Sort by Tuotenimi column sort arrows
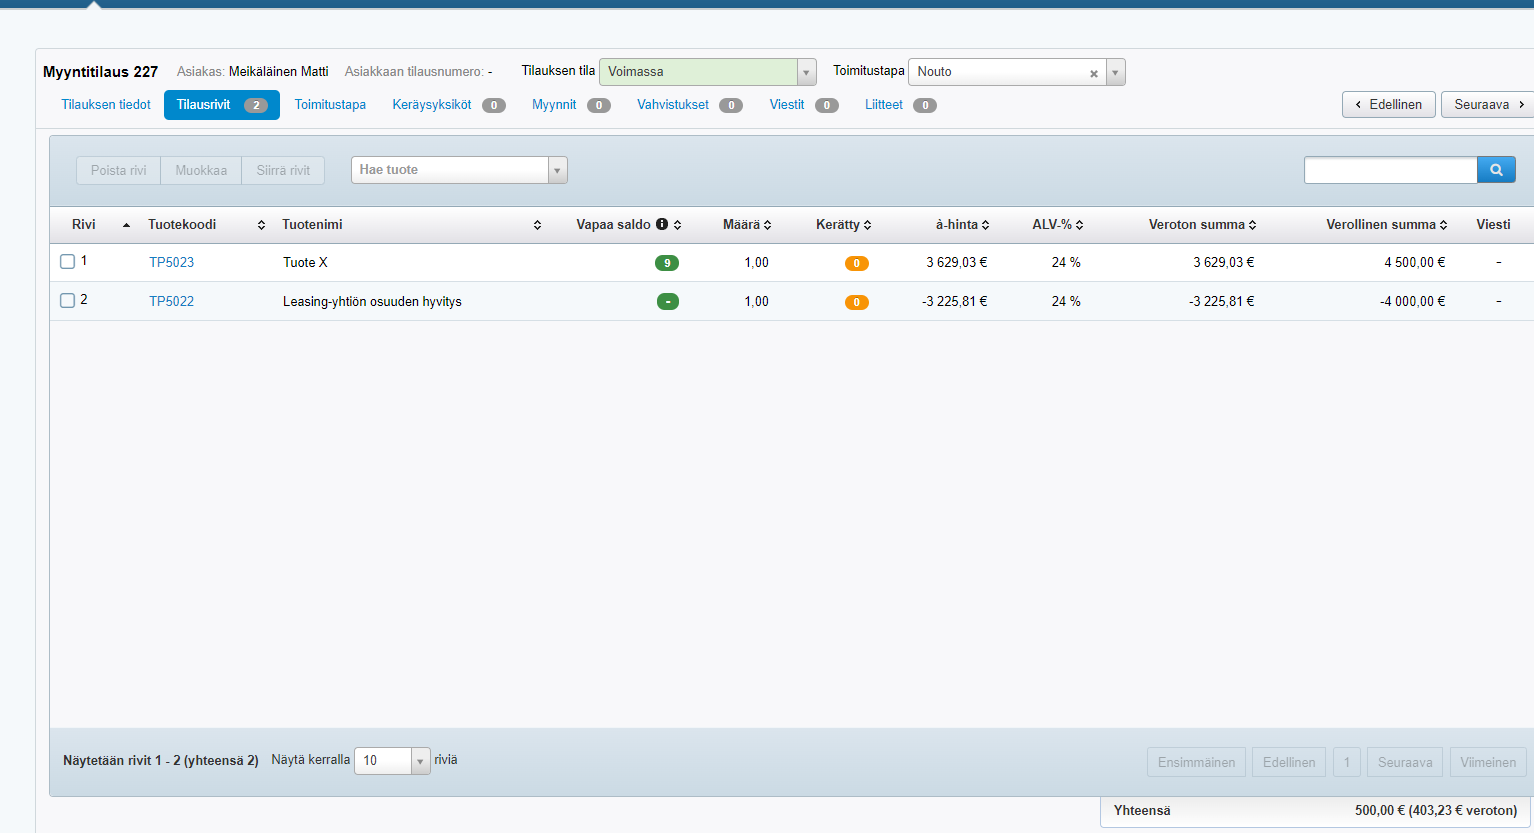 [537, 225]
